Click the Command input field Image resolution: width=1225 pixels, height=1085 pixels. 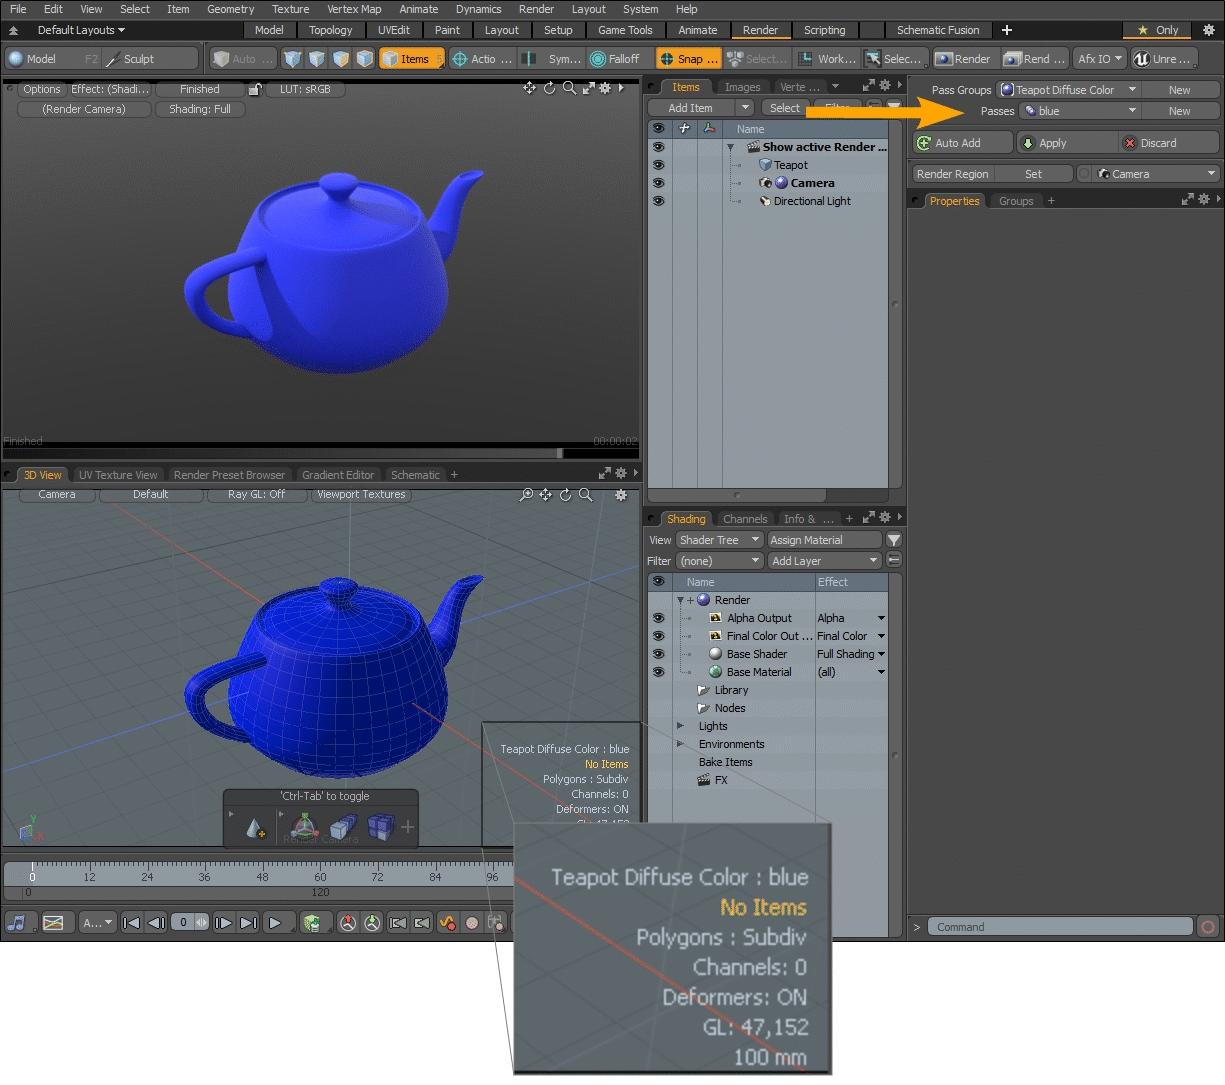pyautogui.click(x=1060, y=927)
